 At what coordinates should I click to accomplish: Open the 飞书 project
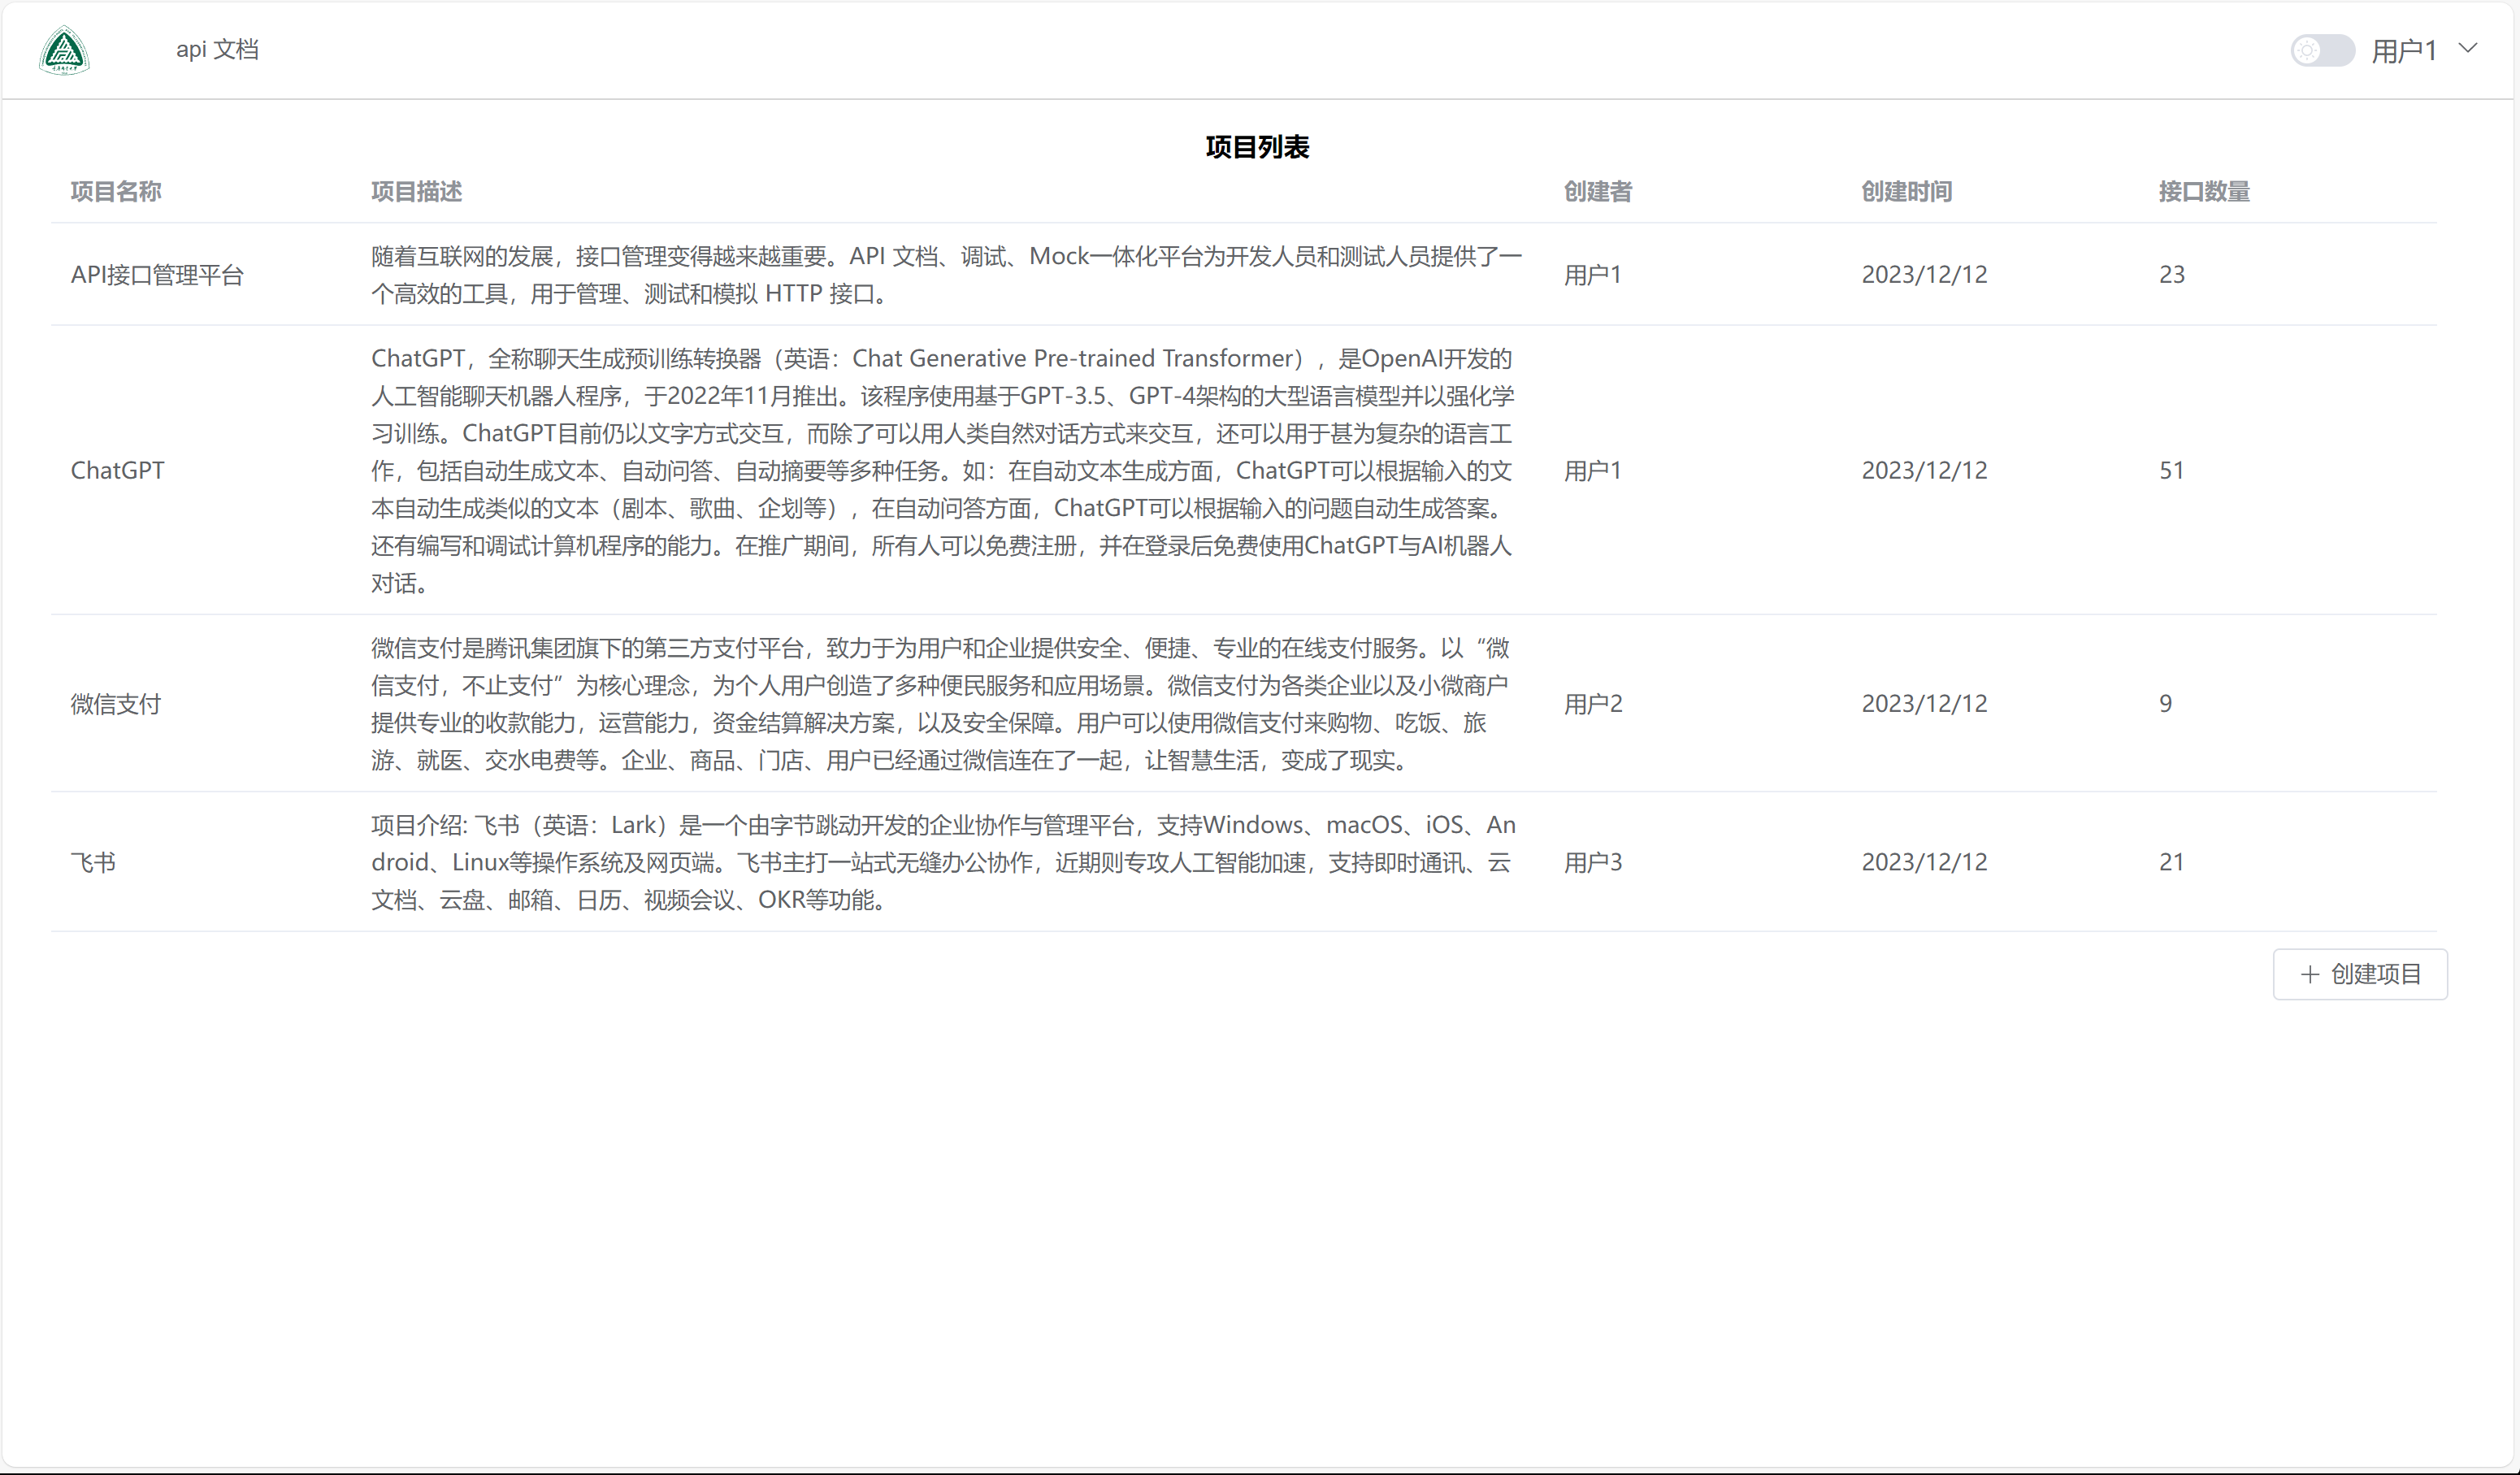pos(94,862)
